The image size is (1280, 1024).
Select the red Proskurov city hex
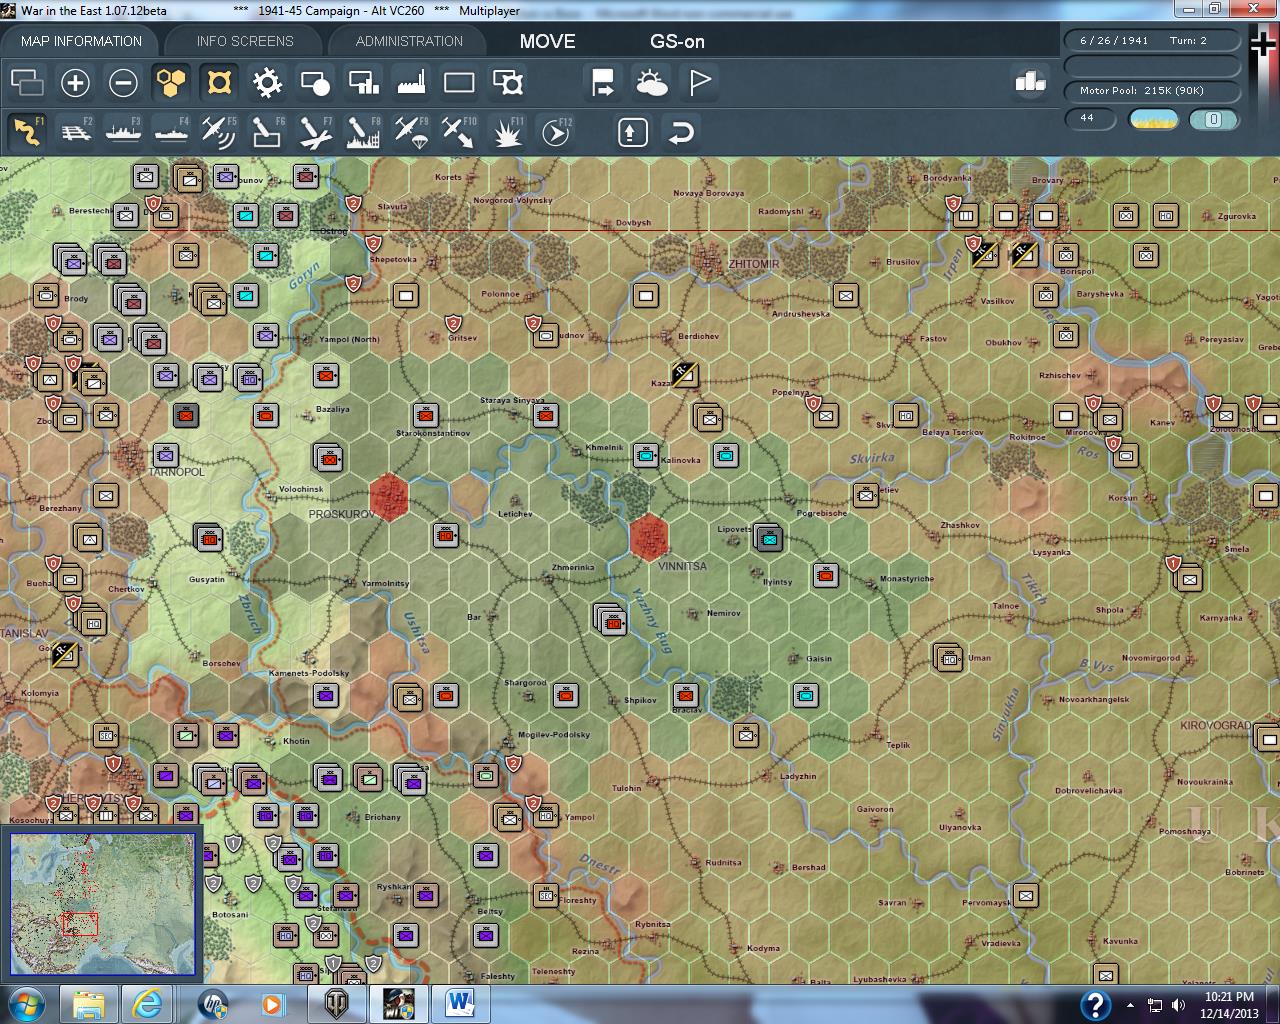[x=388, y=496]
